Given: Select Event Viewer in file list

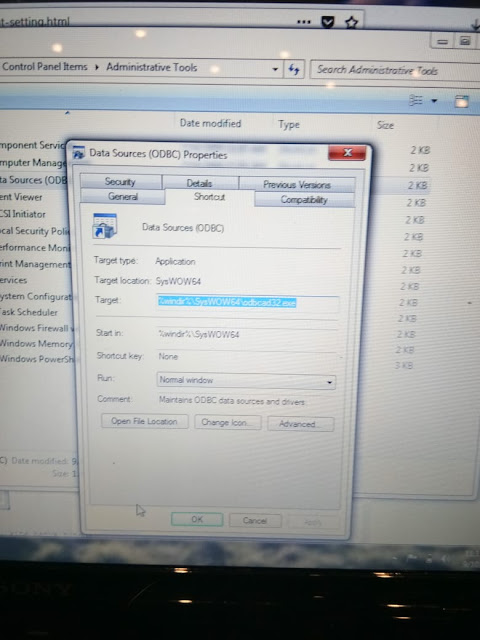Looking at the screenshot, I should pyautogui.click(x=21, y=197).
